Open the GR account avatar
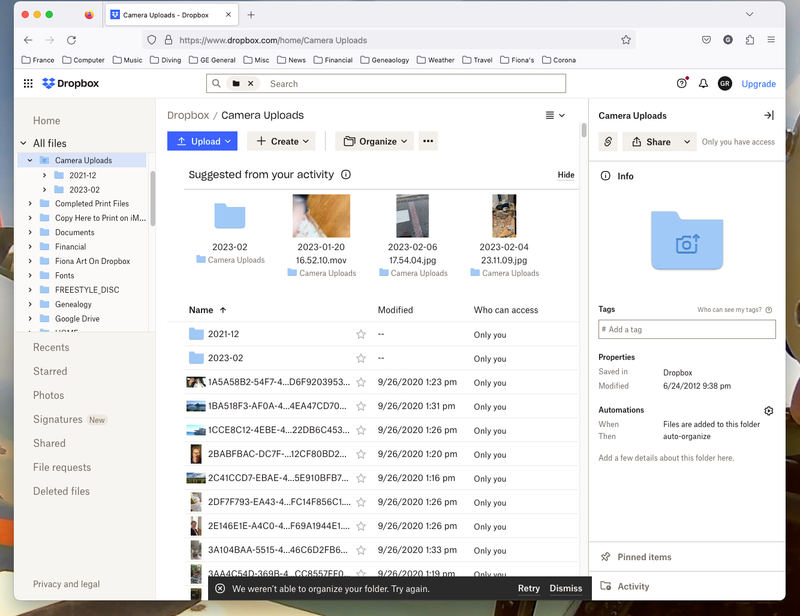This screenshot has height=616, width=800. (725, 84)
